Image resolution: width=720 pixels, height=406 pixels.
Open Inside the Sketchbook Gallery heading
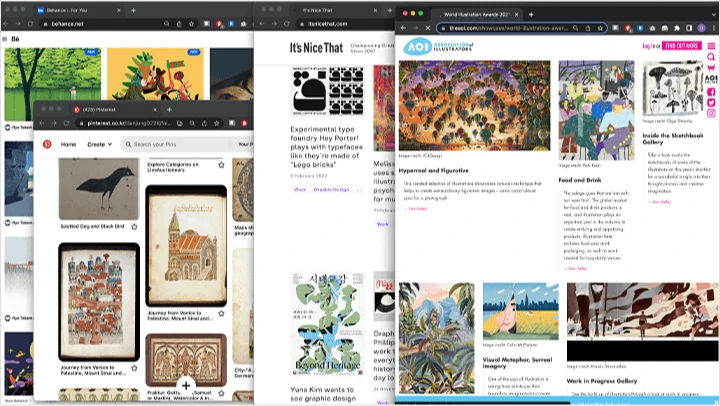(x=672, y=139)
